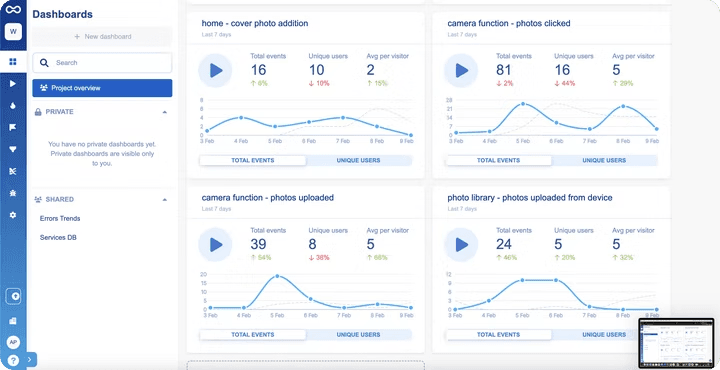Open the flag icon in sidebar
The image size is (720, 370).
click(x=13, y=127)
